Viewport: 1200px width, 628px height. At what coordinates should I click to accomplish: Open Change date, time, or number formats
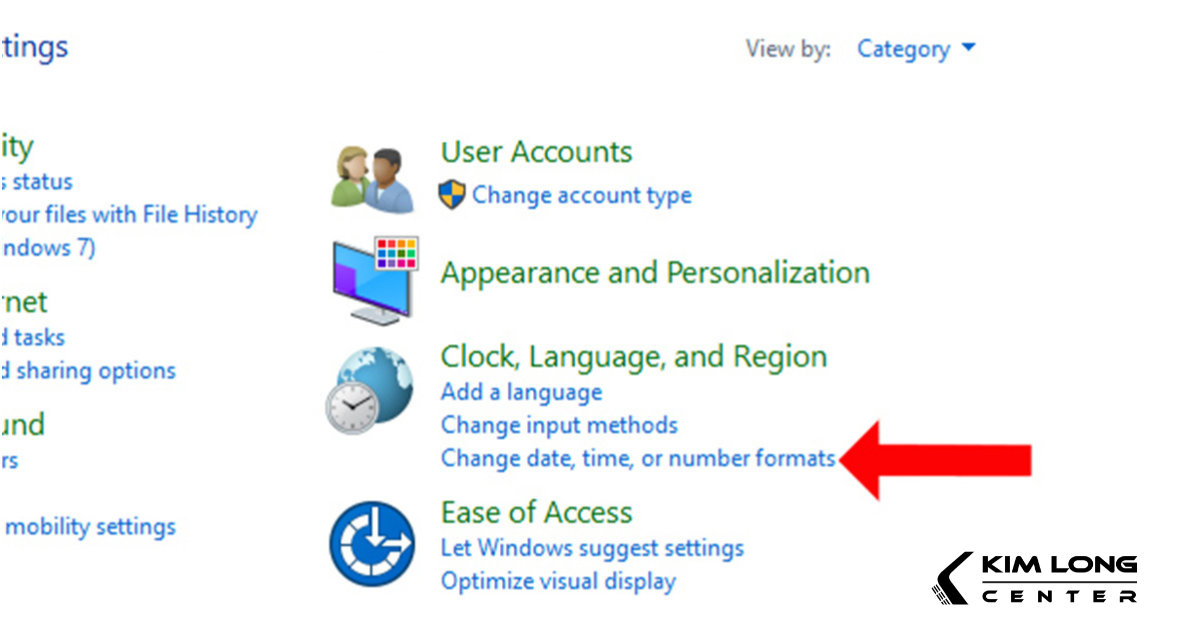(637, 458)
